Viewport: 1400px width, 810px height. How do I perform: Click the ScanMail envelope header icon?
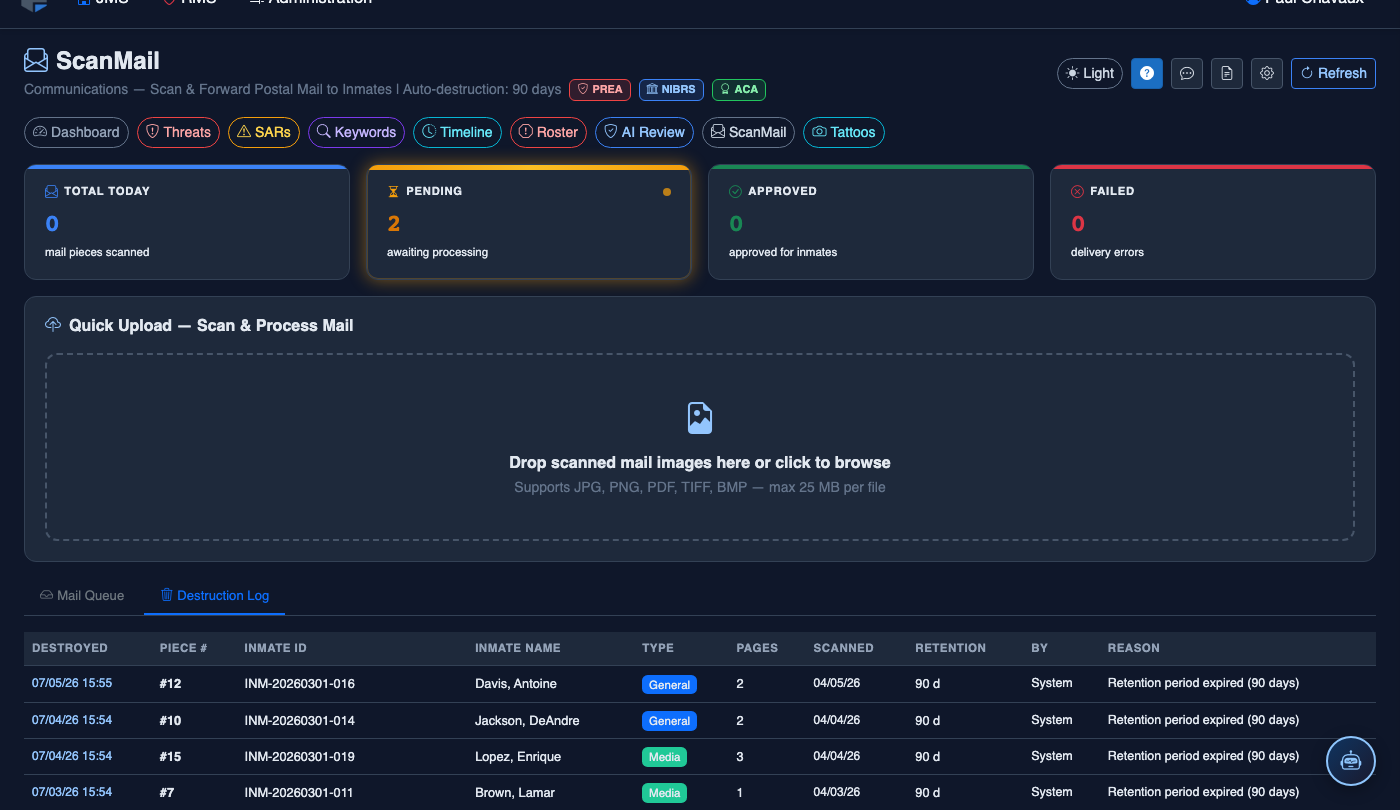(36, 61)
